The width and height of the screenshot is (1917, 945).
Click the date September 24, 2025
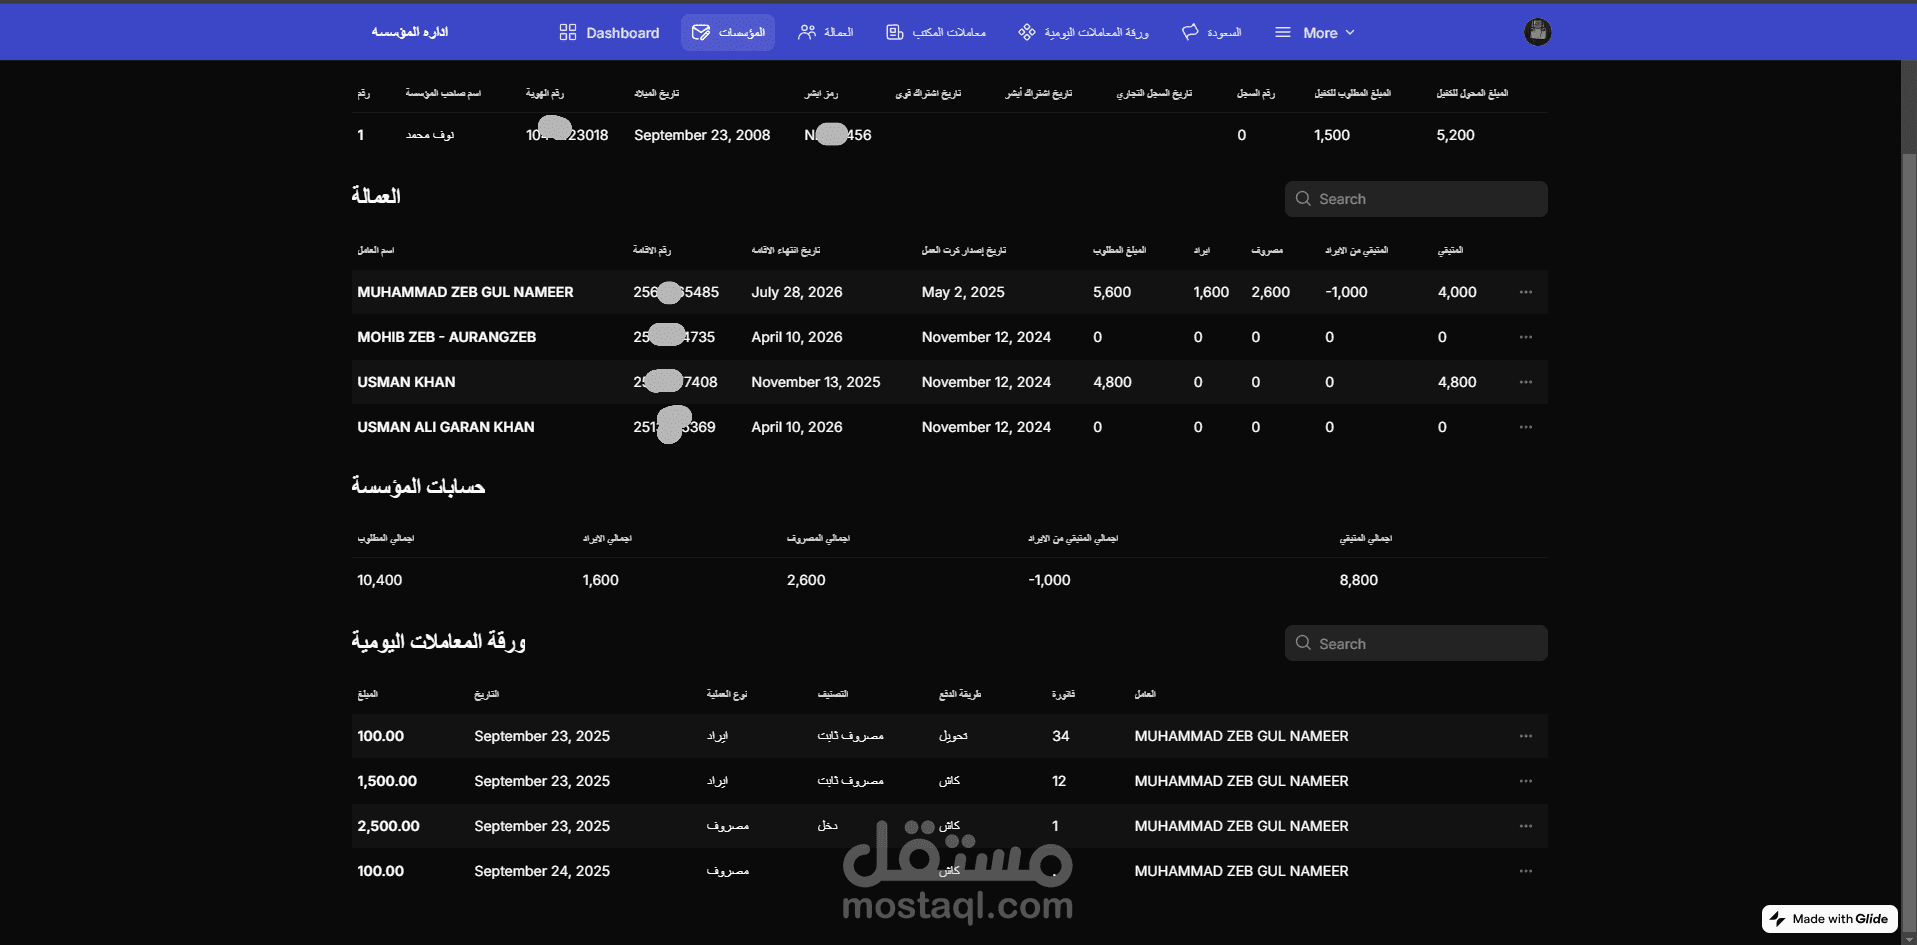coord(542,871)
